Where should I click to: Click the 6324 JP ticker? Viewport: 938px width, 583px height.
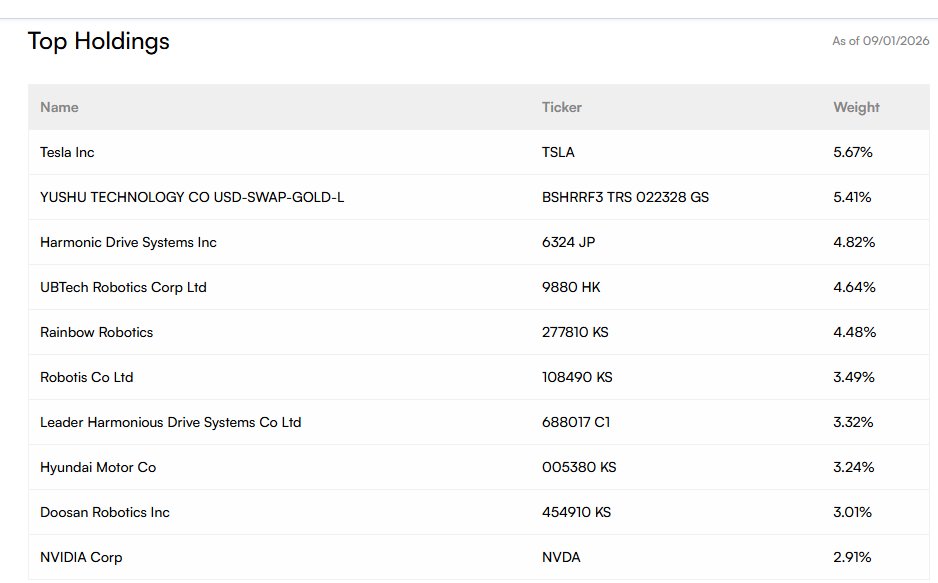pyautogui.click(x=568, y=242)
